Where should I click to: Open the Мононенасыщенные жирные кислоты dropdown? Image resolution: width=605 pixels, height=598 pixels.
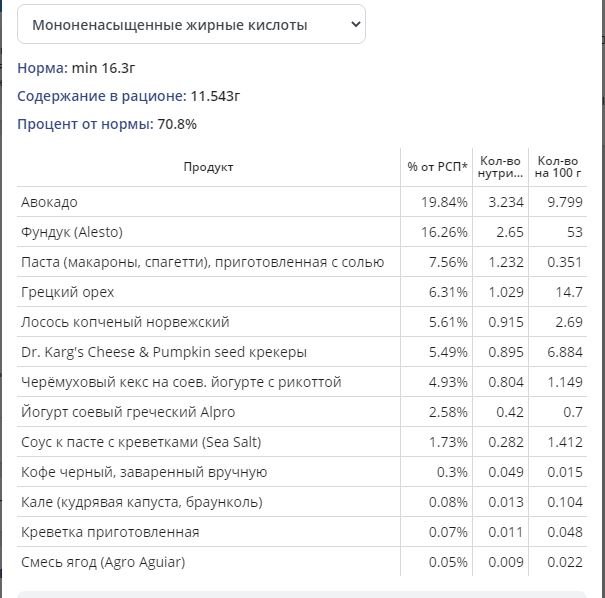[191, 24]
